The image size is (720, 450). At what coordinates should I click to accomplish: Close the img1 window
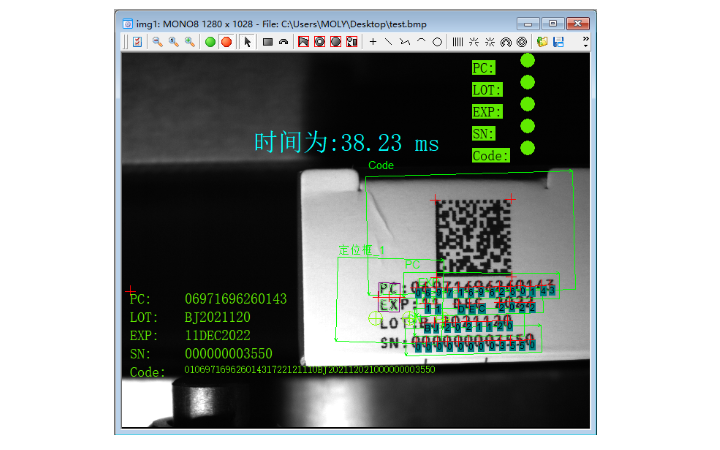578,23
